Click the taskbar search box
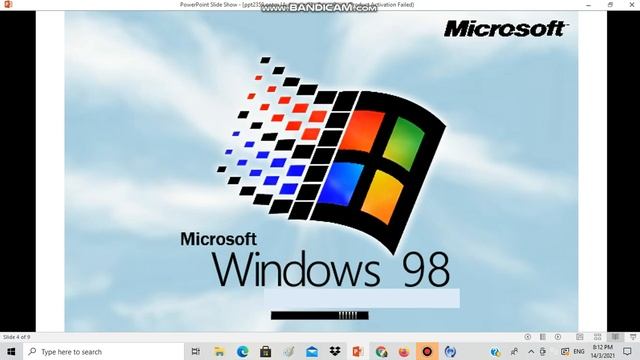The width and height of the screenshot is (640, 360). pyautogui.click(x=104, y=351)
